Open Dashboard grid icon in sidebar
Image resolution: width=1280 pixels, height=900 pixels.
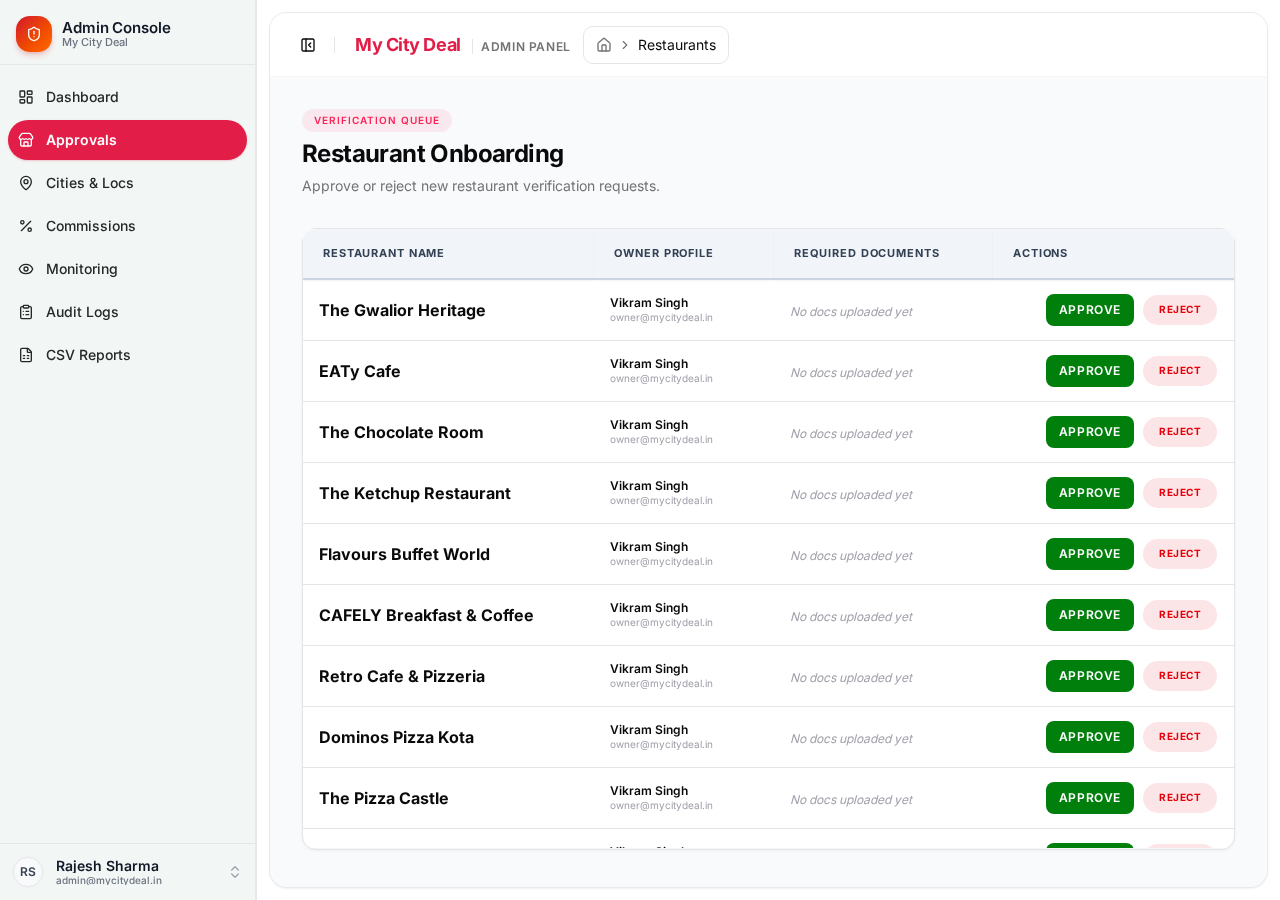click(26, 97)
